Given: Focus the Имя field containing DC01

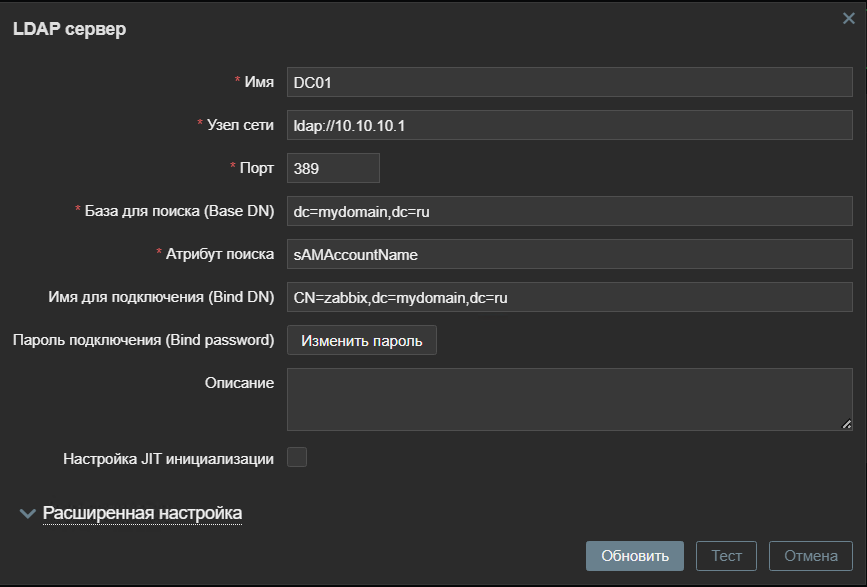Looking at the screenshot, I should 568,82.
